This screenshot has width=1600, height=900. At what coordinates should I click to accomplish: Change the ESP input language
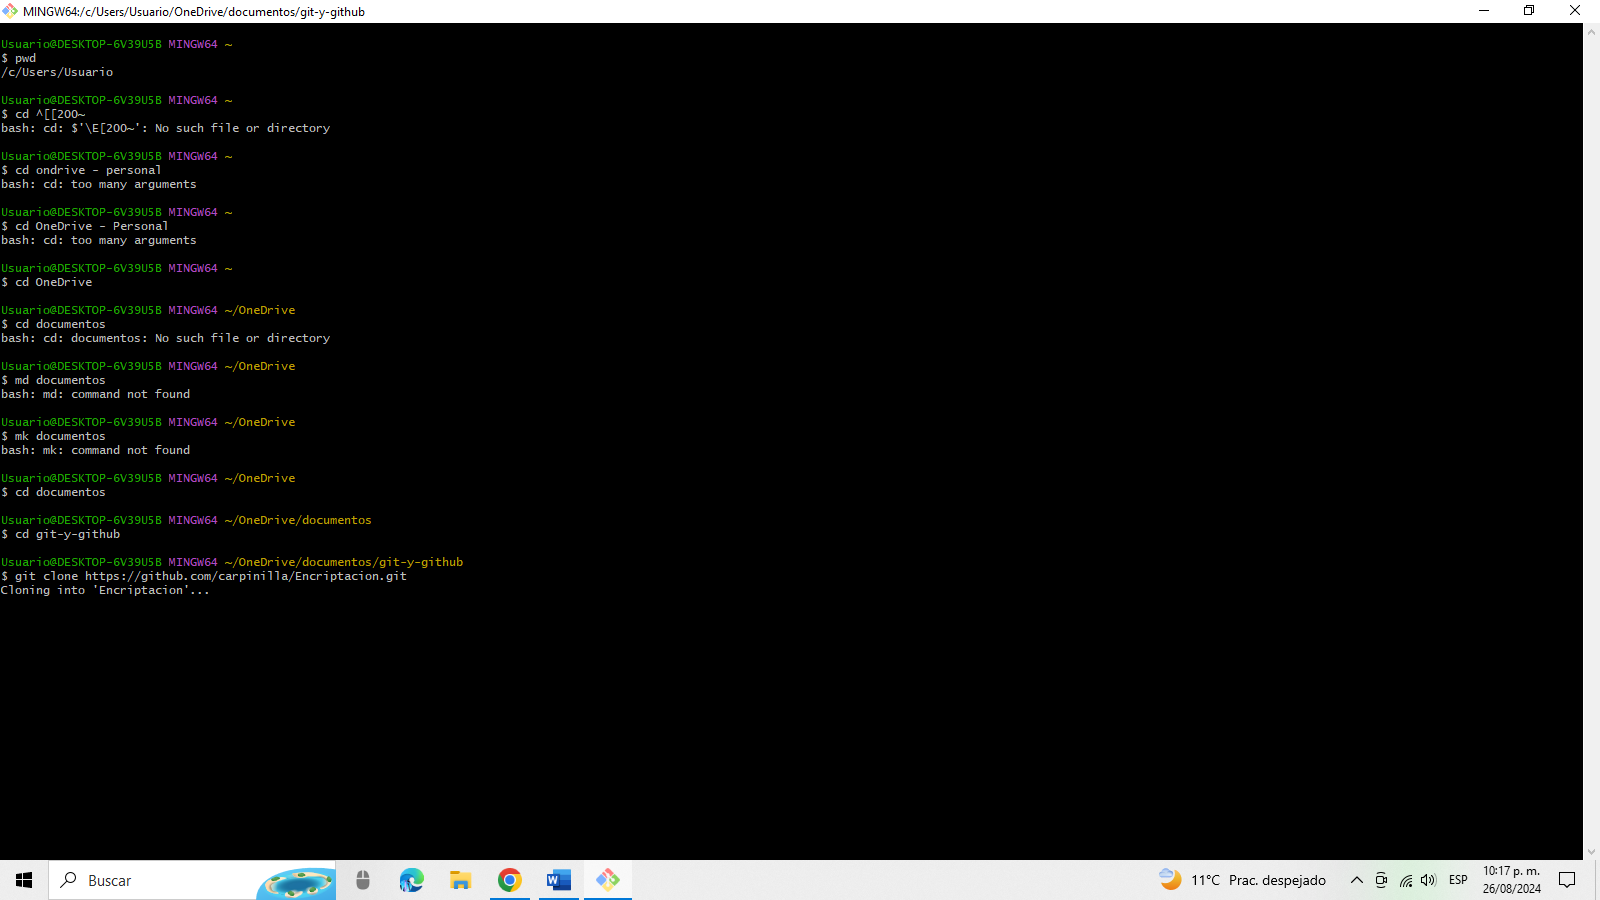coord(1458,880)
